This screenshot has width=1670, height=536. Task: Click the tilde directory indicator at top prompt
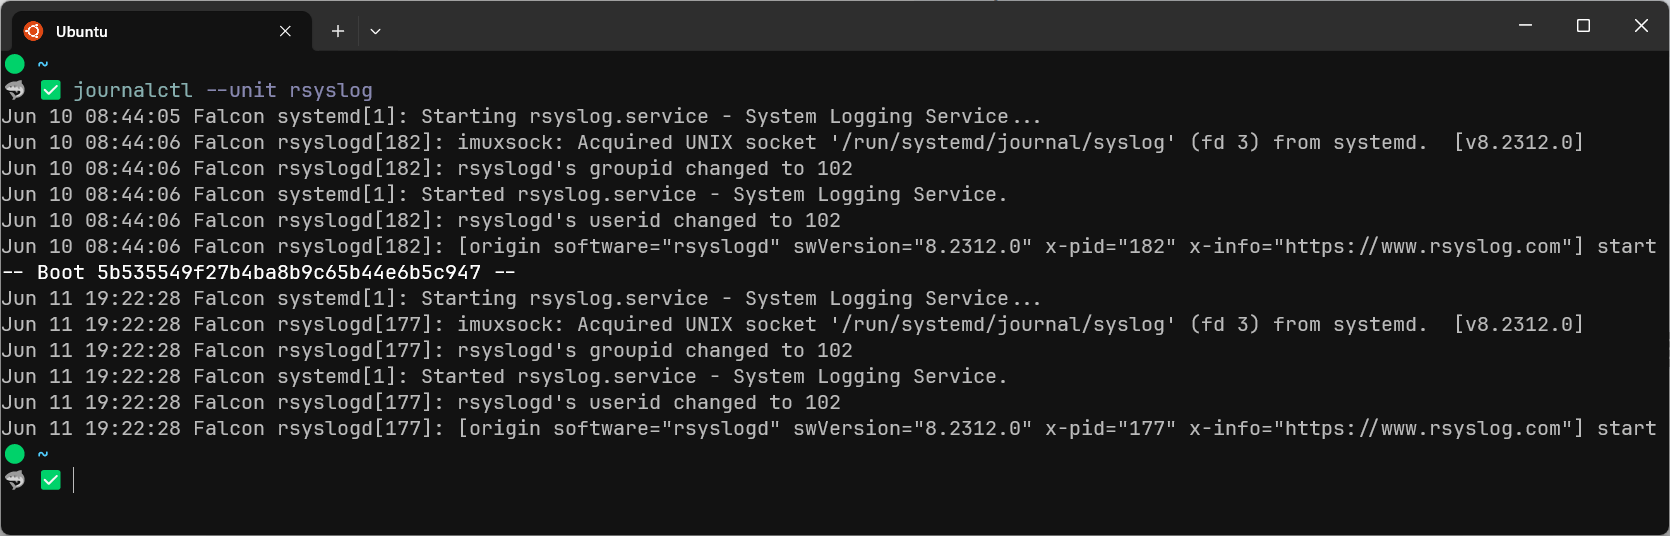click(x=43, y=64)
